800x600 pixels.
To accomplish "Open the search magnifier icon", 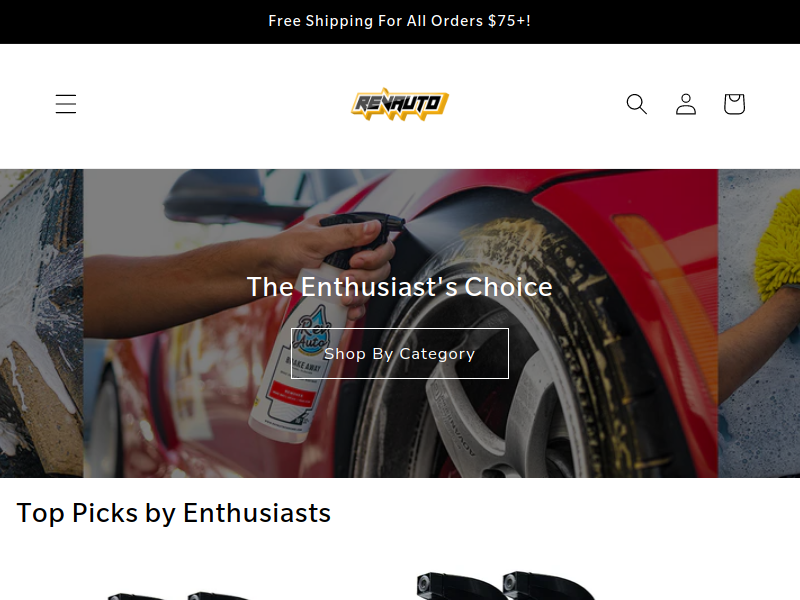I will click(x=636, y=104).
